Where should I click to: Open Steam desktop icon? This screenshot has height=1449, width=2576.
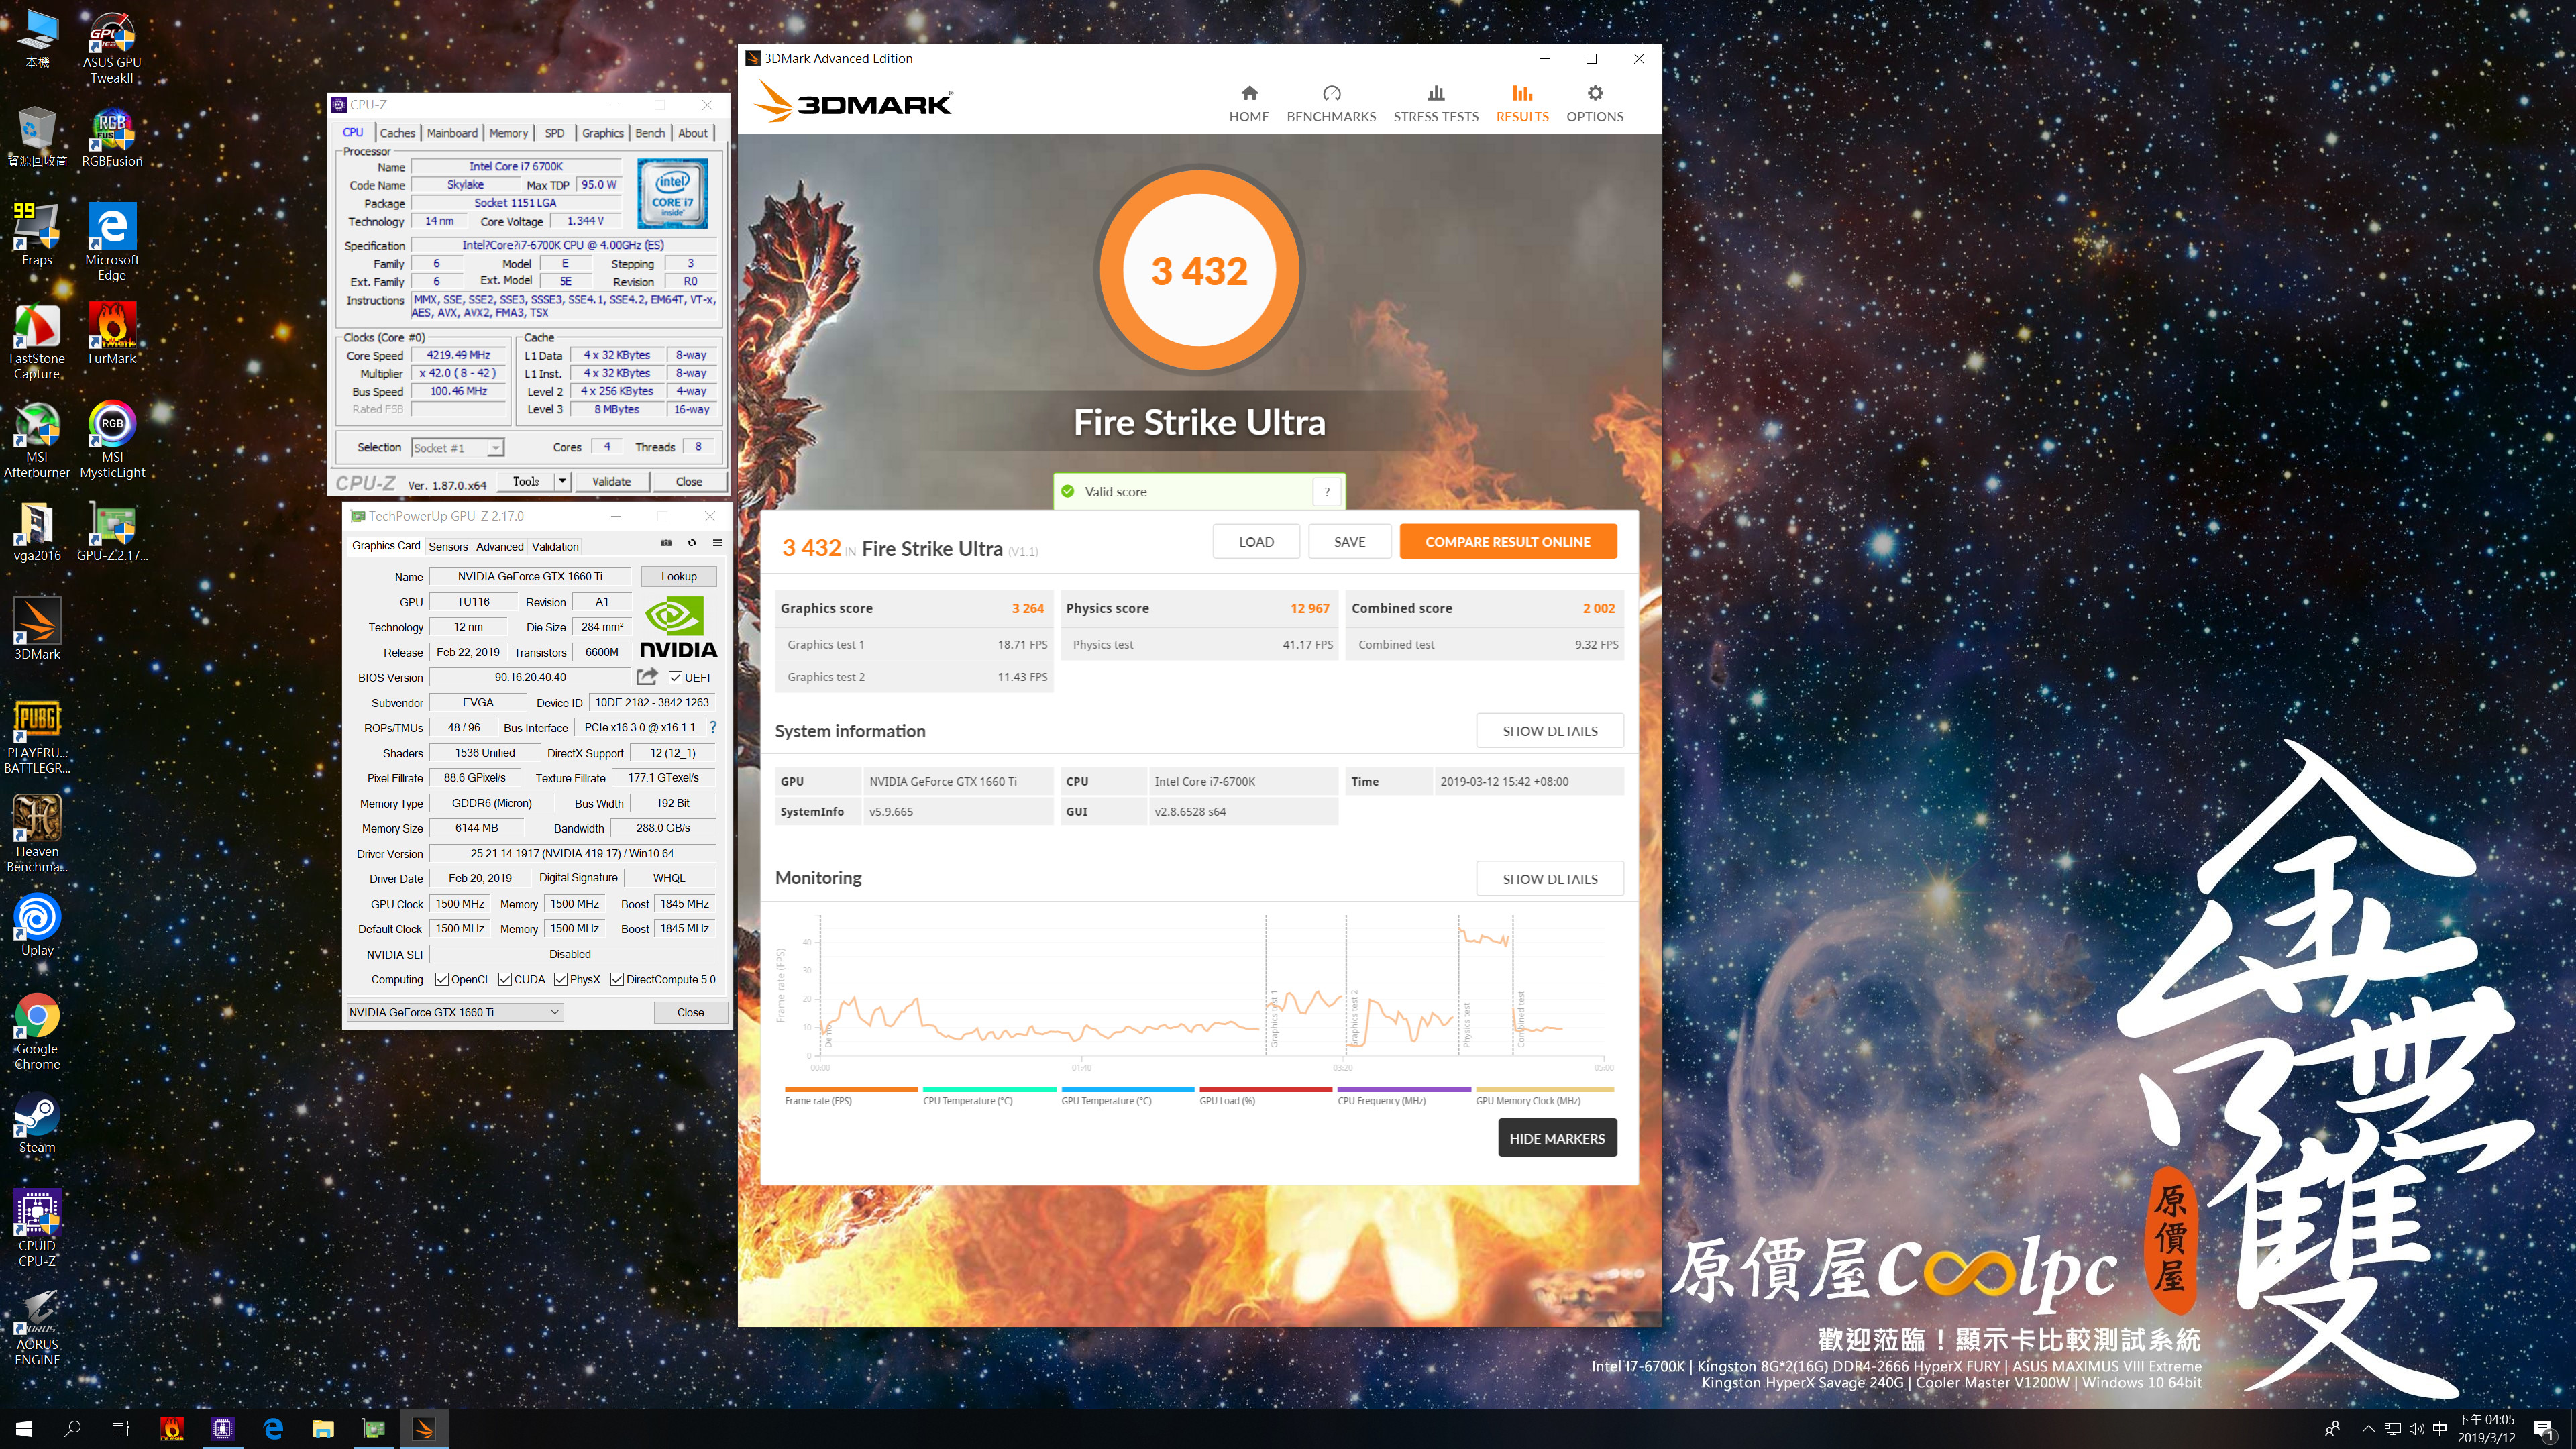tap(37, 1124)
